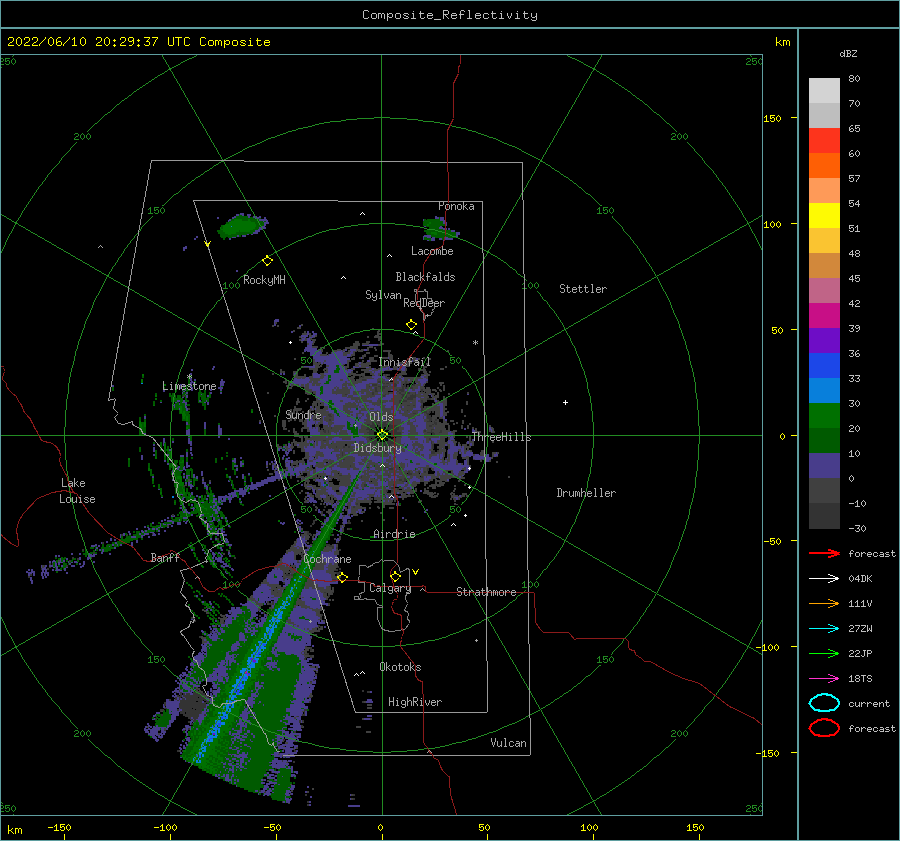Click the Lake Louise label

click(77, 491)
